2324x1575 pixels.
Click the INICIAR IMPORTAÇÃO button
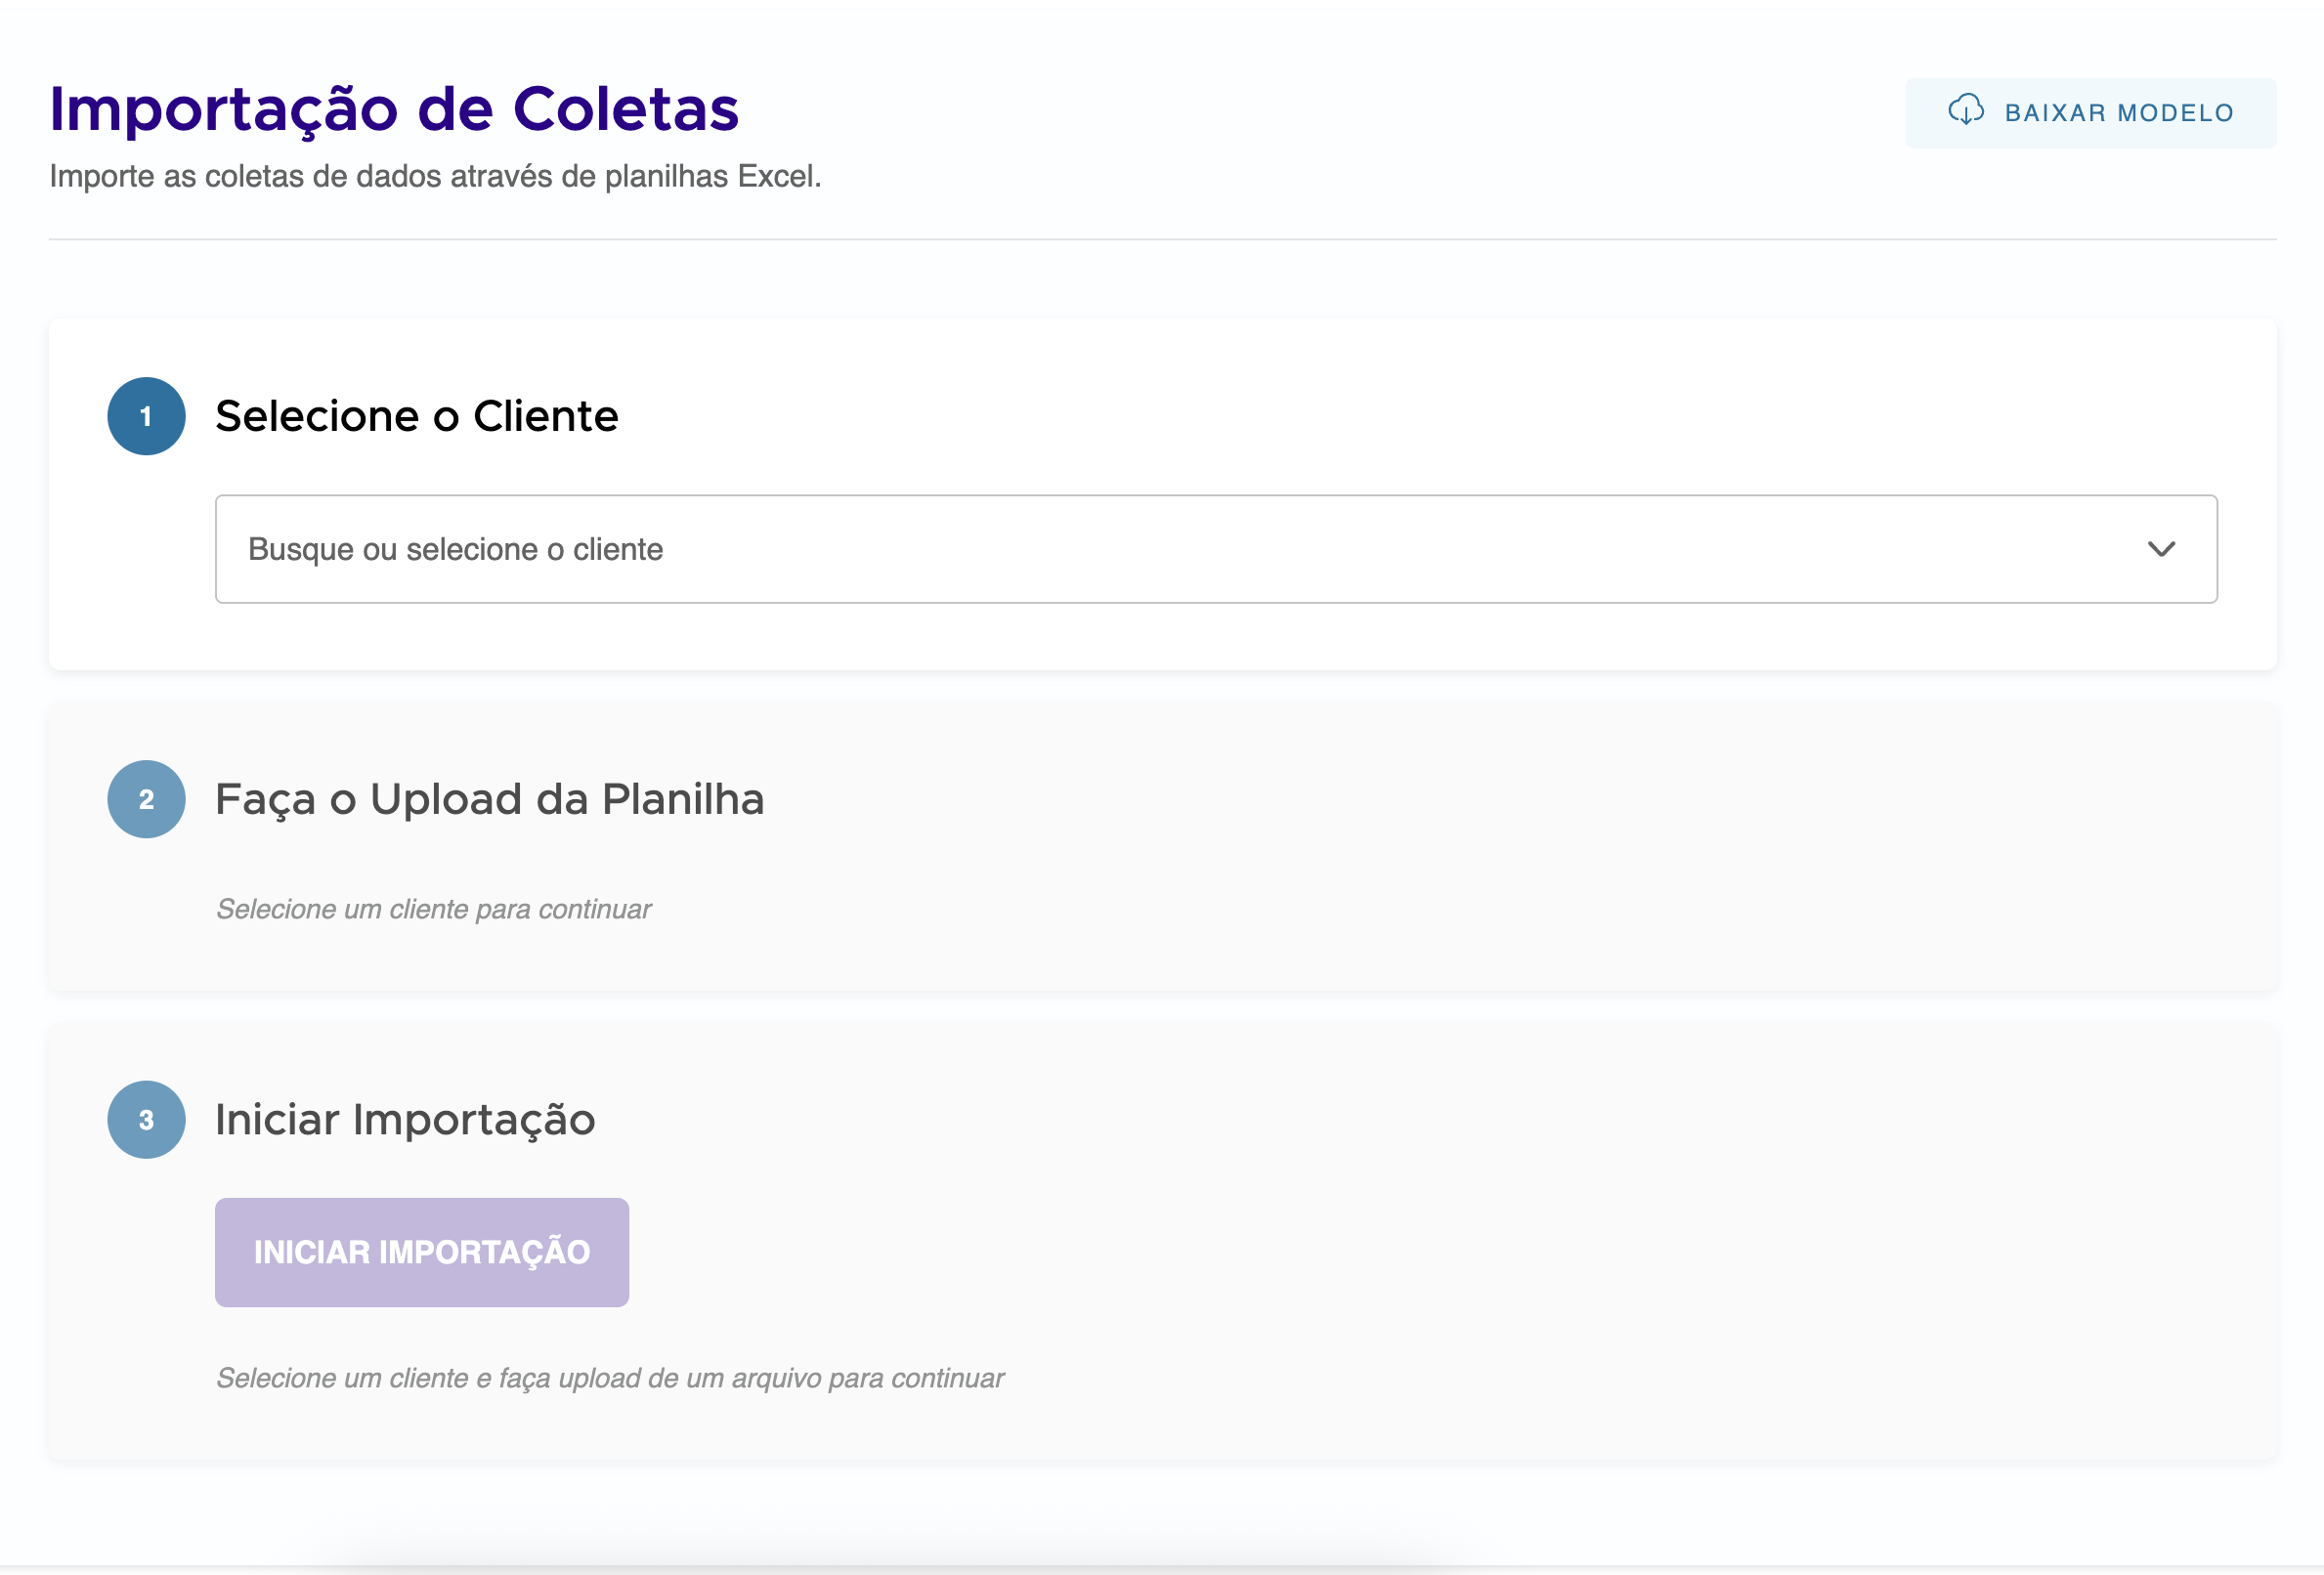click(422, 1252)
